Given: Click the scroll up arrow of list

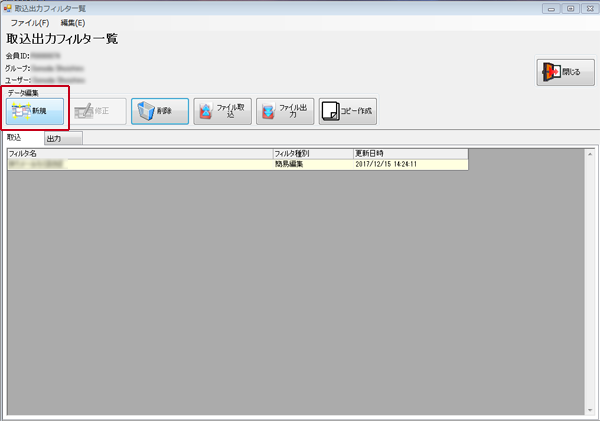Looking at the screenshot, I should pos(590,155).
